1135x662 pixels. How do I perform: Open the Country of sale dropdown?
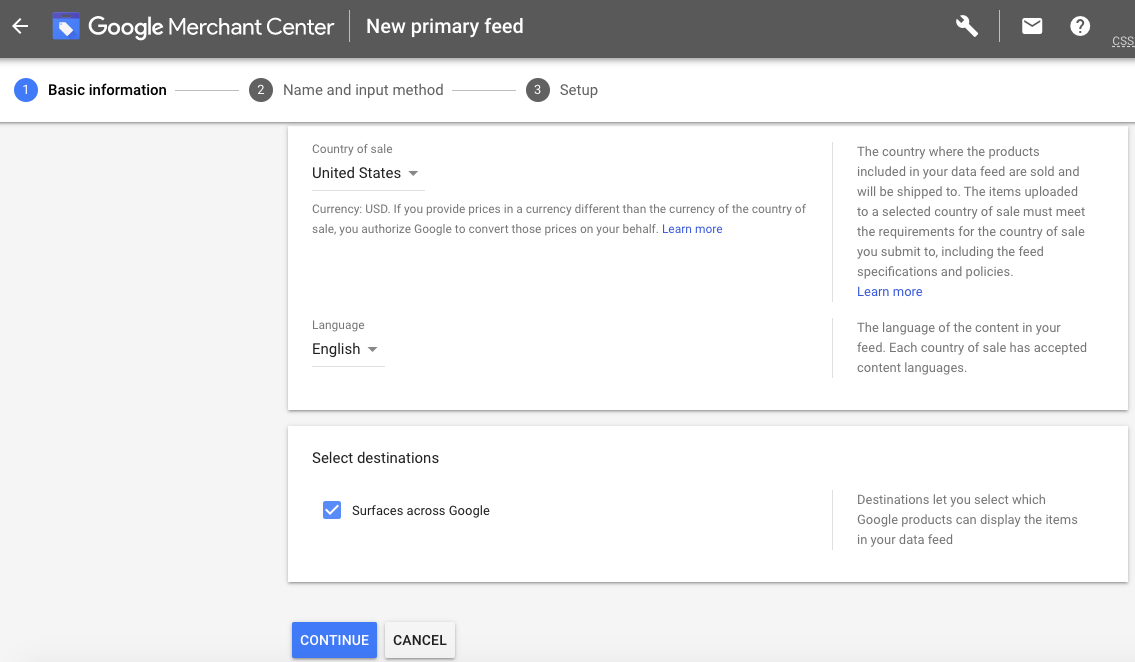(x=366, y=173)
